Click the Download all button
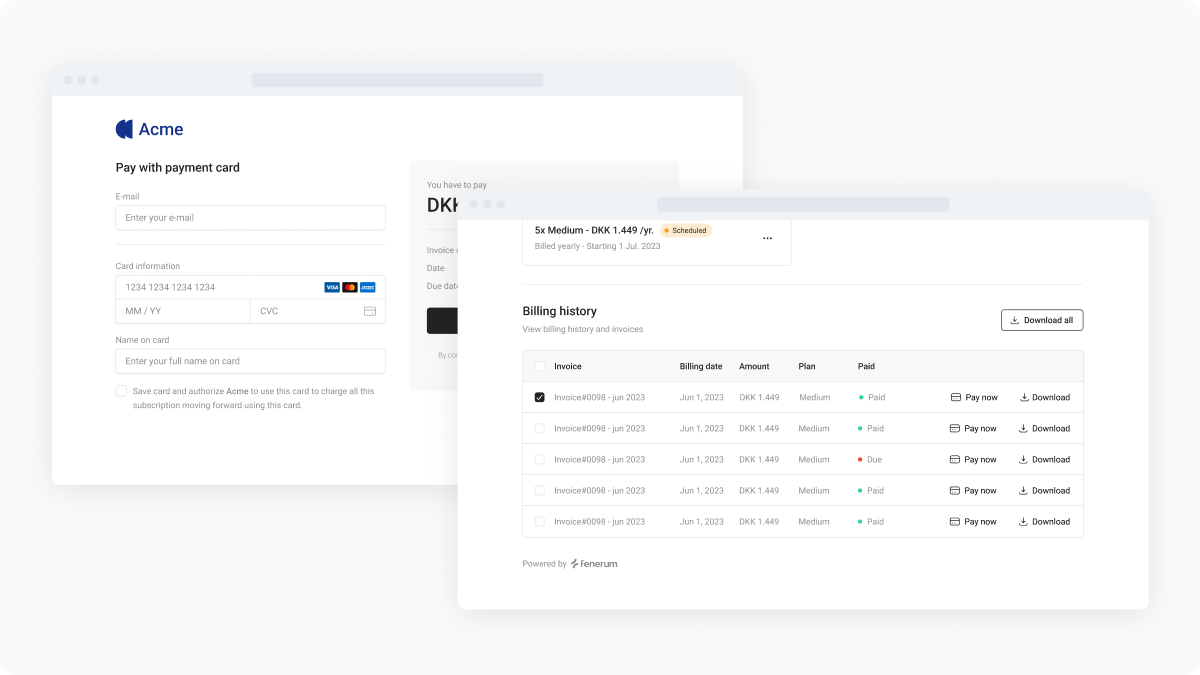The height and width of the screenshot is (675, 1200). click(x=1041, y=321)
